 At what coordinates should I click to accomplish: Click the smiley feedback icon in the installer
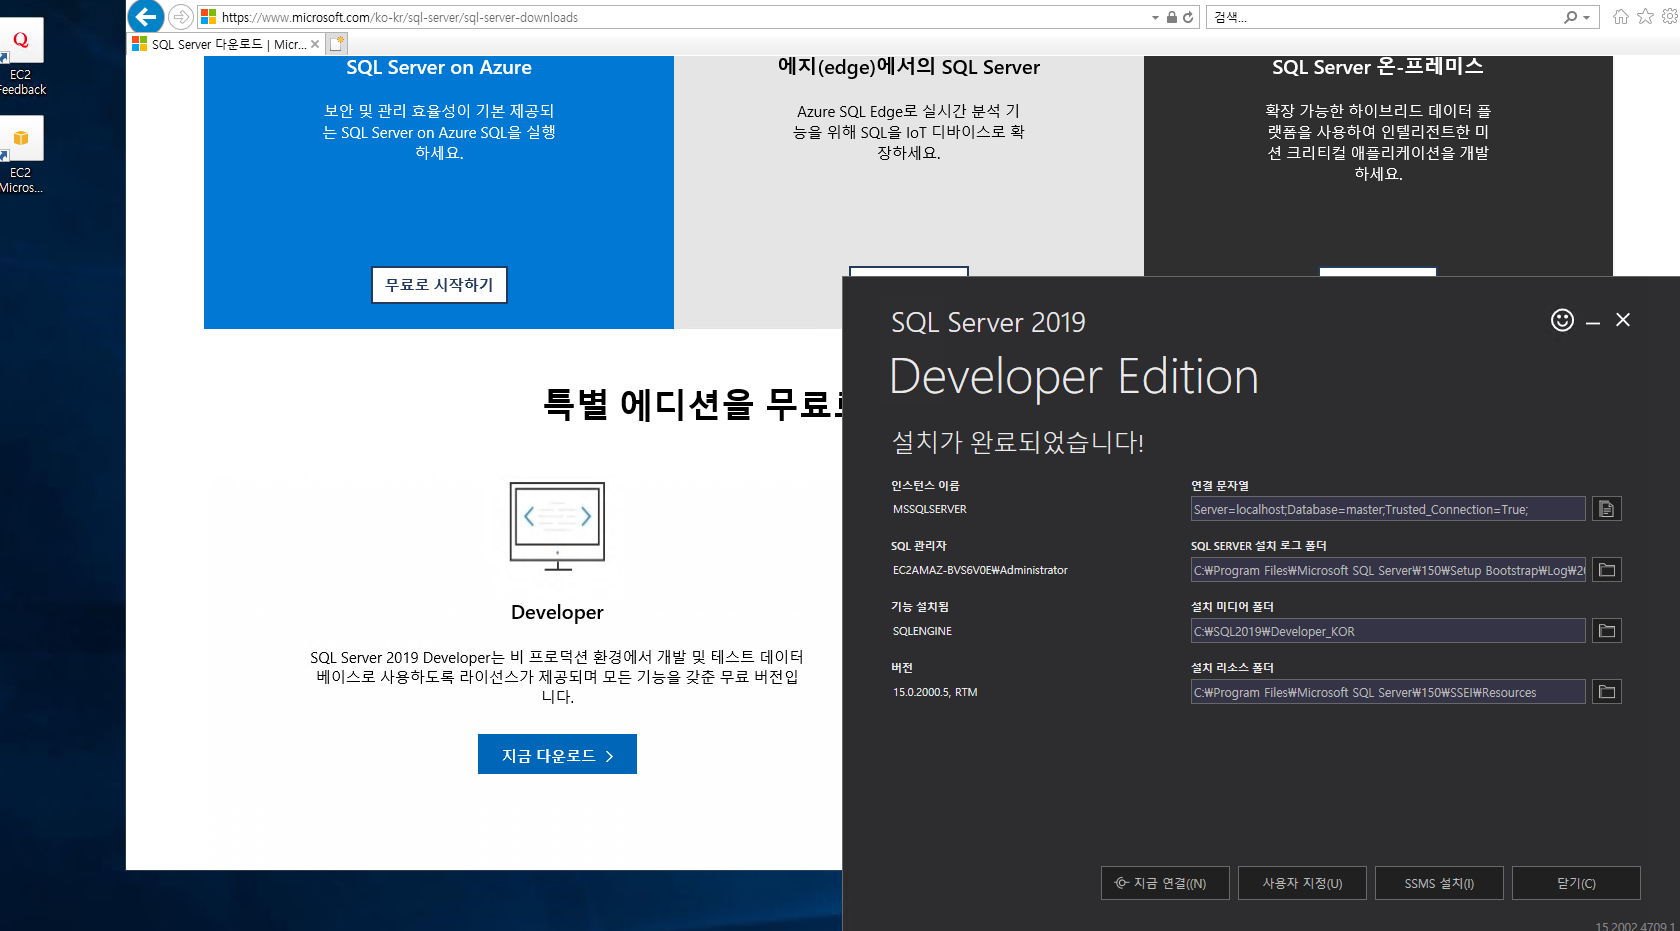tap(1562, 320)
